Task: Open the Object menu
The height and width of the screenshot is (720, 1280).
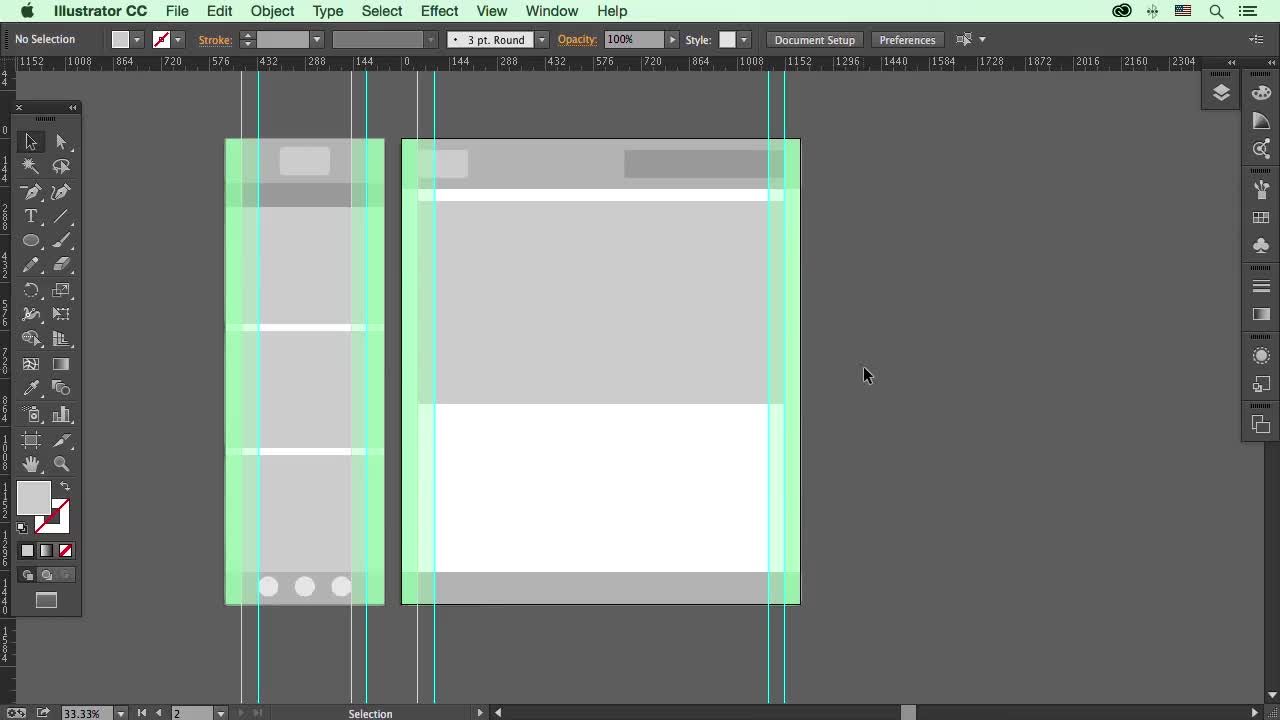Action: 272,11
